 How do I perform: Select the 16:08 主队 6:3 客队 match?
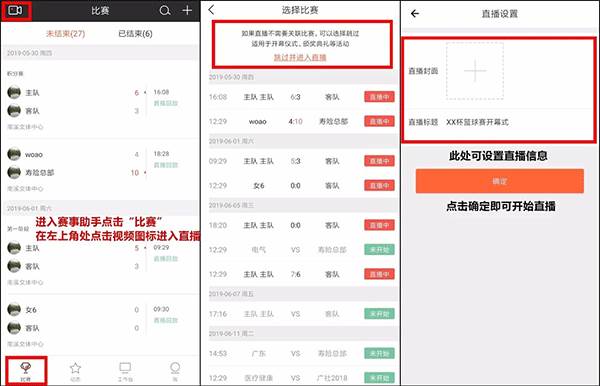[302, 97]
